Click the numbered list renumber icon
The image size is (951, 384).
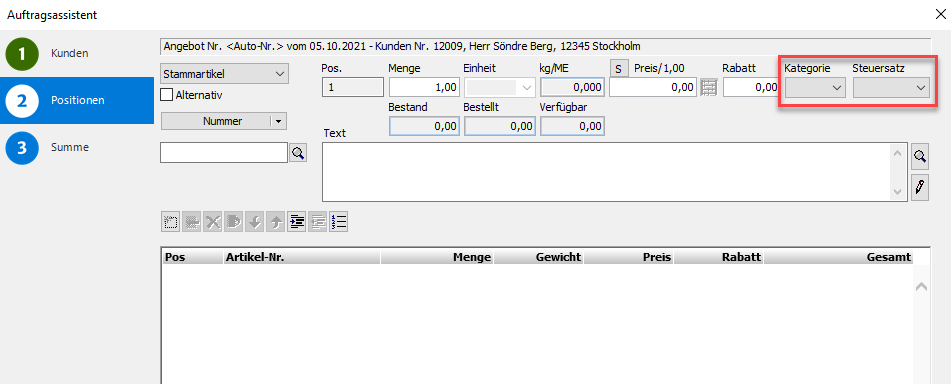point(338,222)
